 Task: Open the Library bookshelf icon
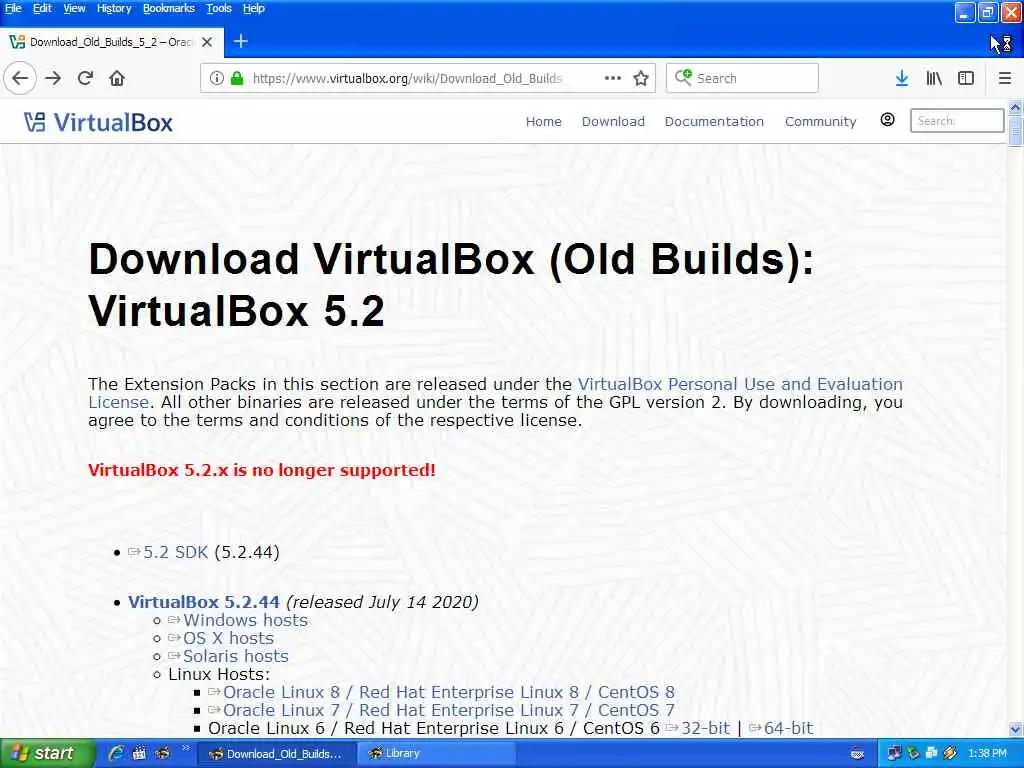coord(934,78)
